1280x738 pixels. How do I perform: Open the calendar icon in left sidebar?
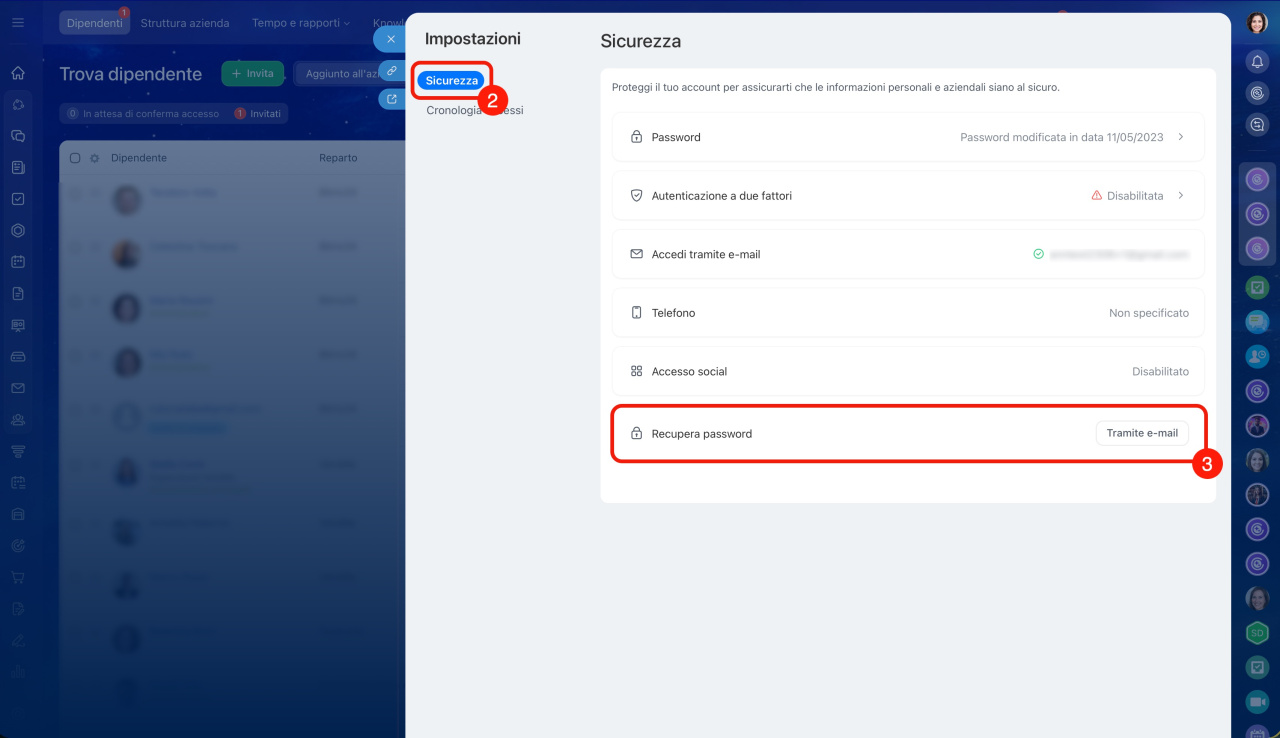coord(18,262)
